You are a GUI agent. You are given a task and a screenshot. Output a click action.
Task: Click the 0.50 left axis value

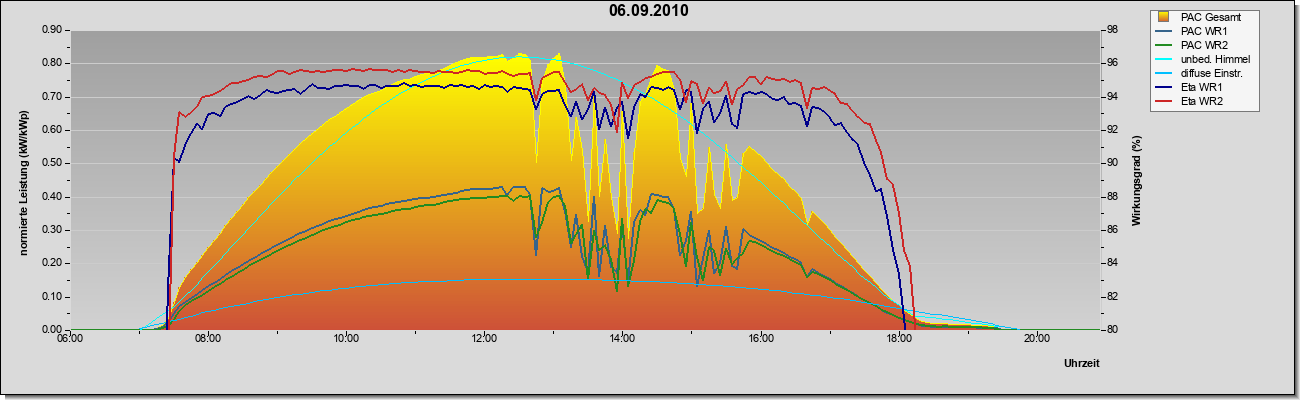(x=52, y=163)
